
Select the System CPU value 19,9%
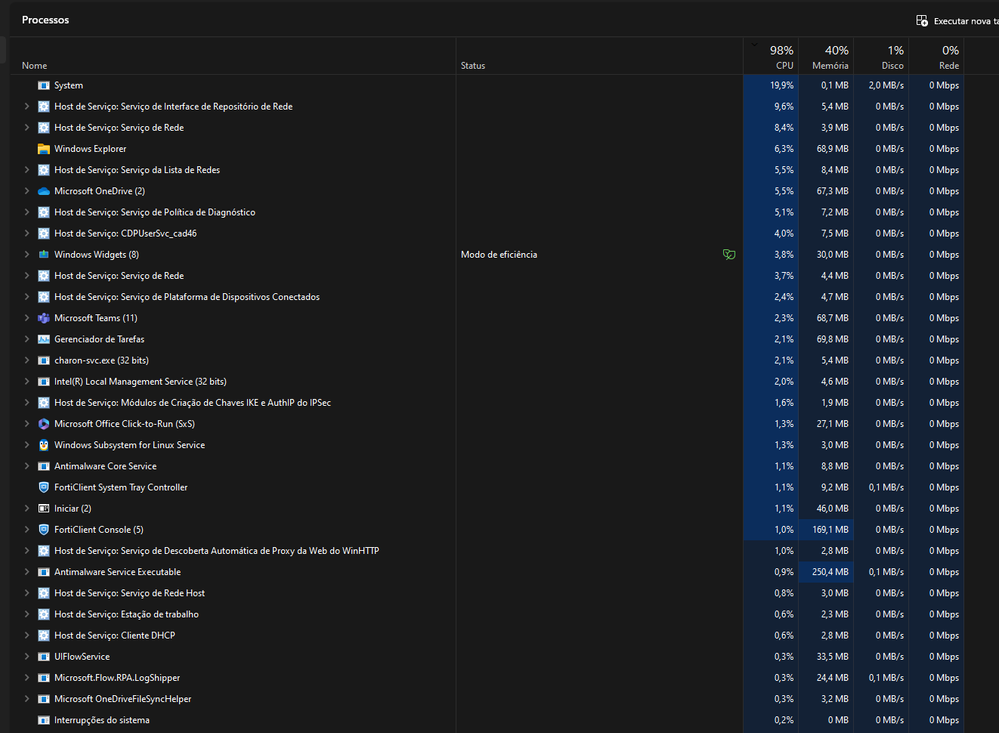click(x=782, y=85)
